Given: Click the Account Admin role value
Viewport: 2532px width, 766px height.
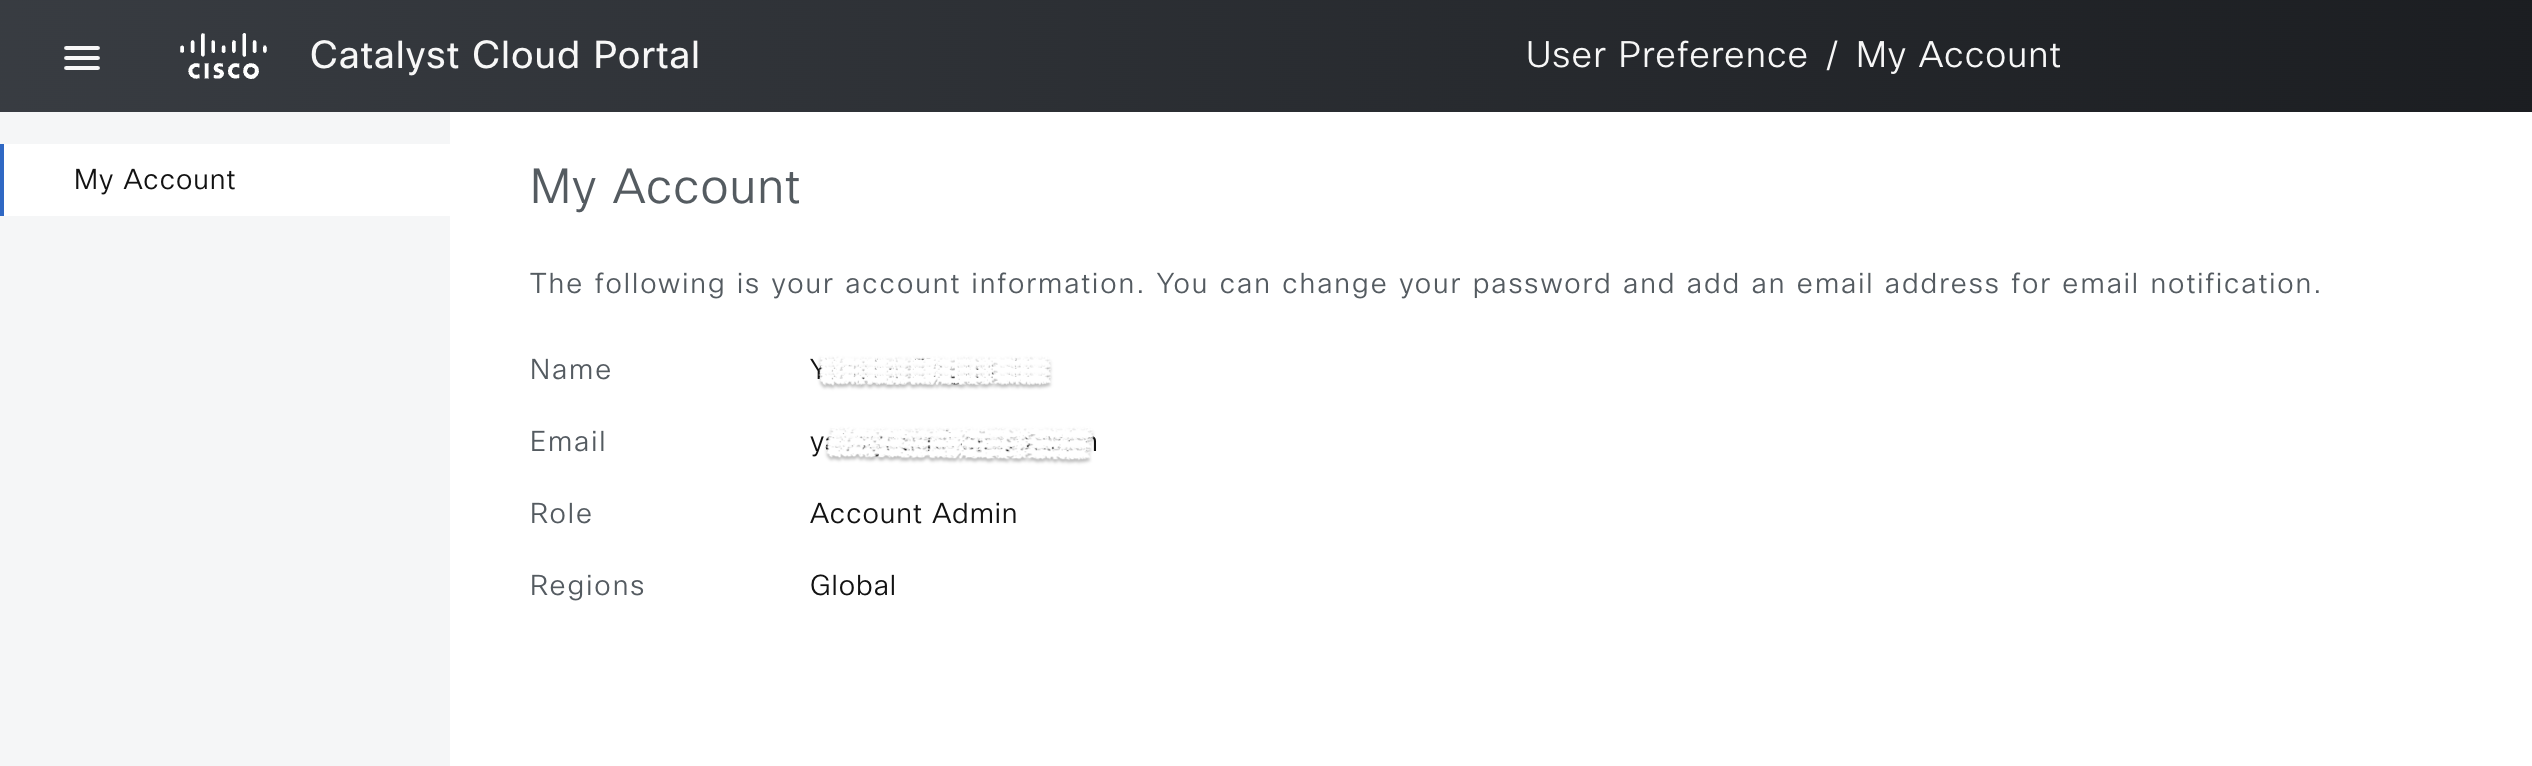Looking at the screenshot, I should 913,514.
